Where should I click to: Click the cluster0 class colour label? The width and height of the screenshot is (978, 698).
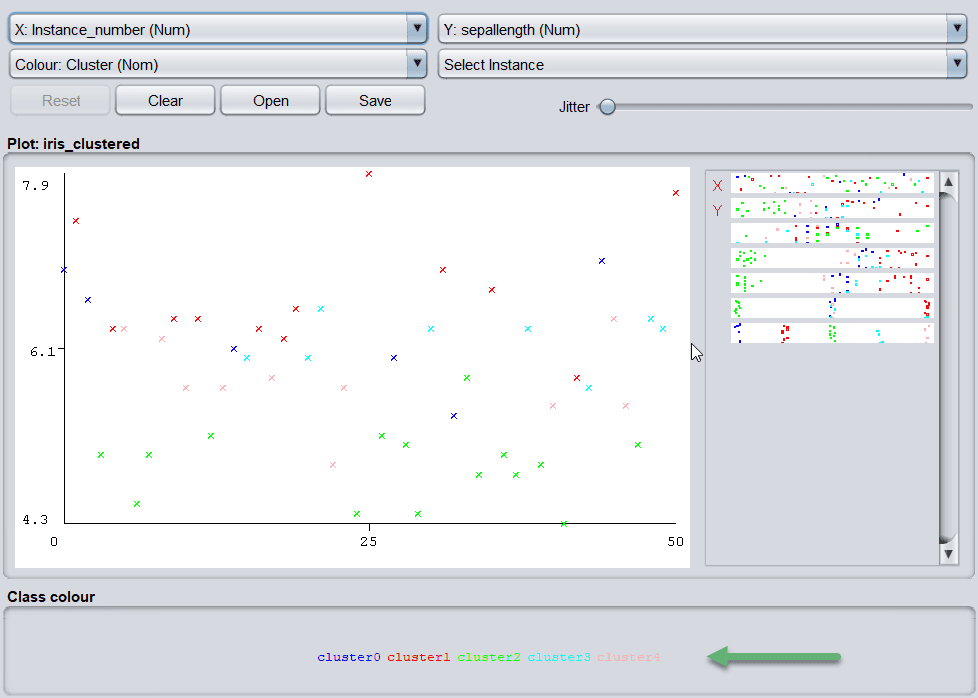click(x=349, y=657)
